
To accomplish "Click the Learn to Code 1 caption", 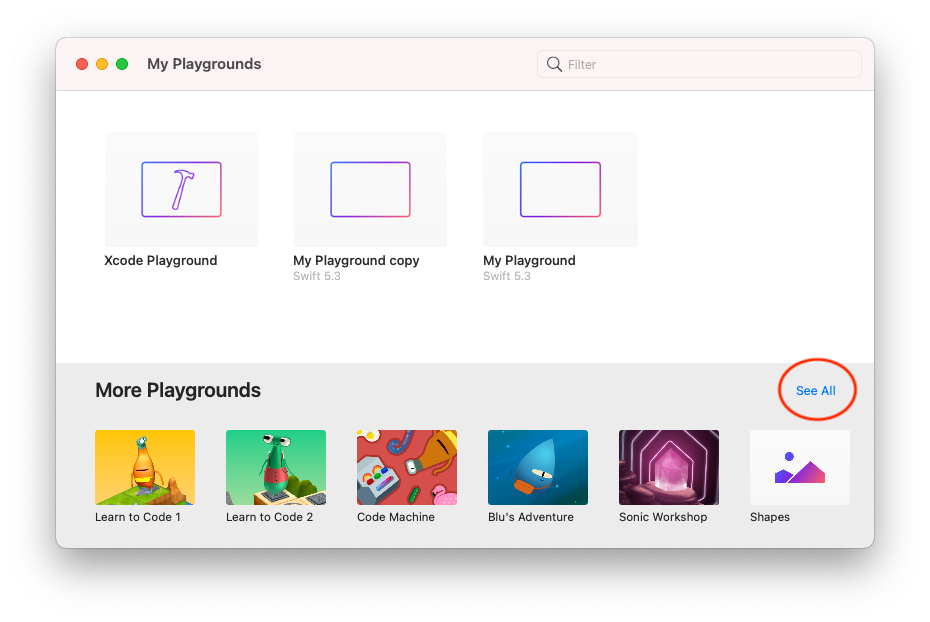I will [x=138, y=517].
